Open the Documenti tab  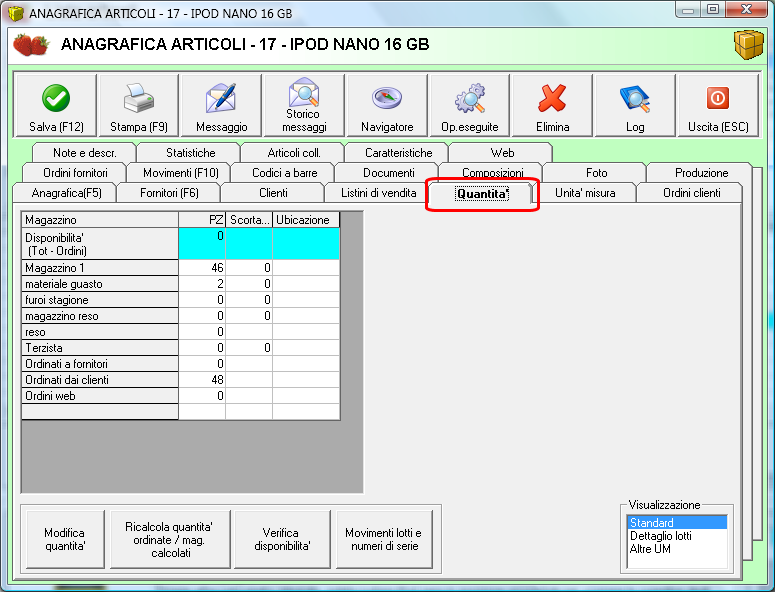coord(388,172)
